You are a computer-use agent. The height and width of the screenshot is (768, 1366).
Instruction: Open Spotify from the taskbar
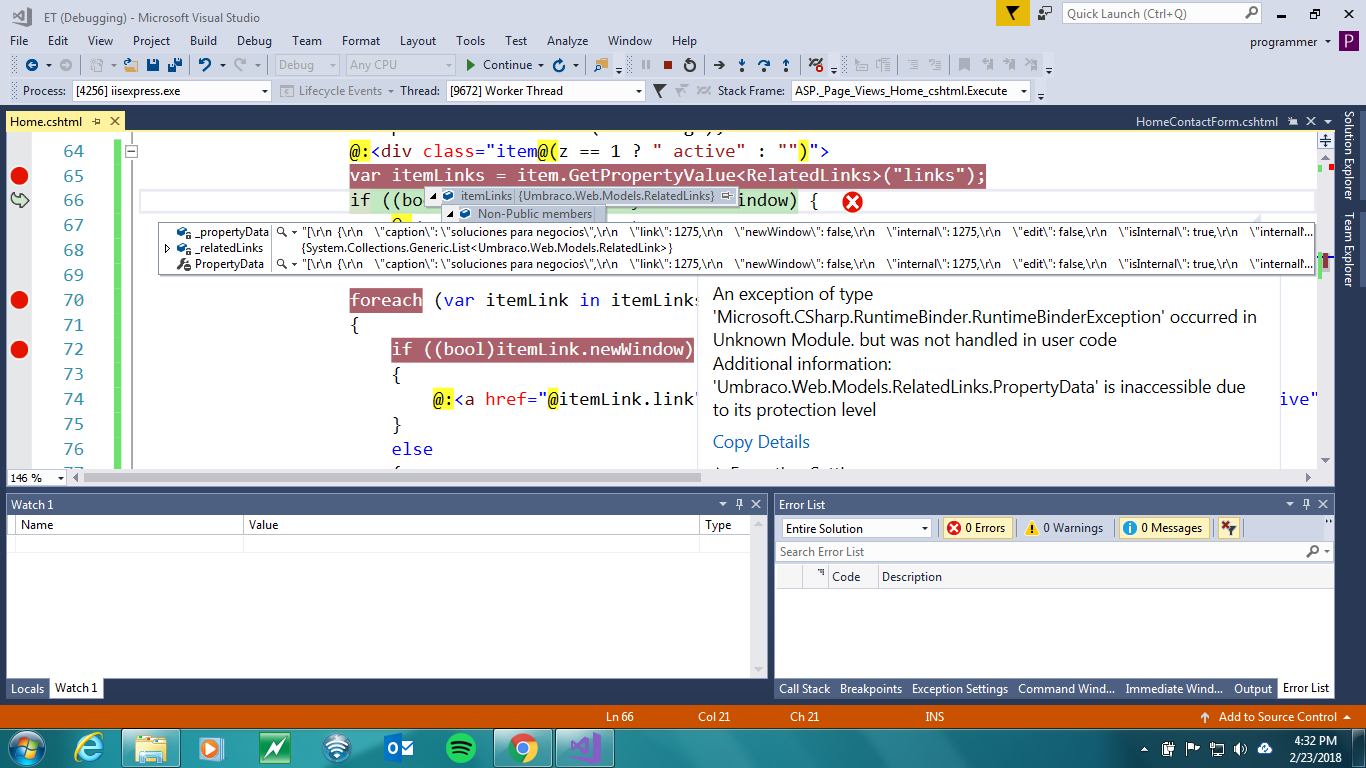pyautogui.click(x=460, y=747)
